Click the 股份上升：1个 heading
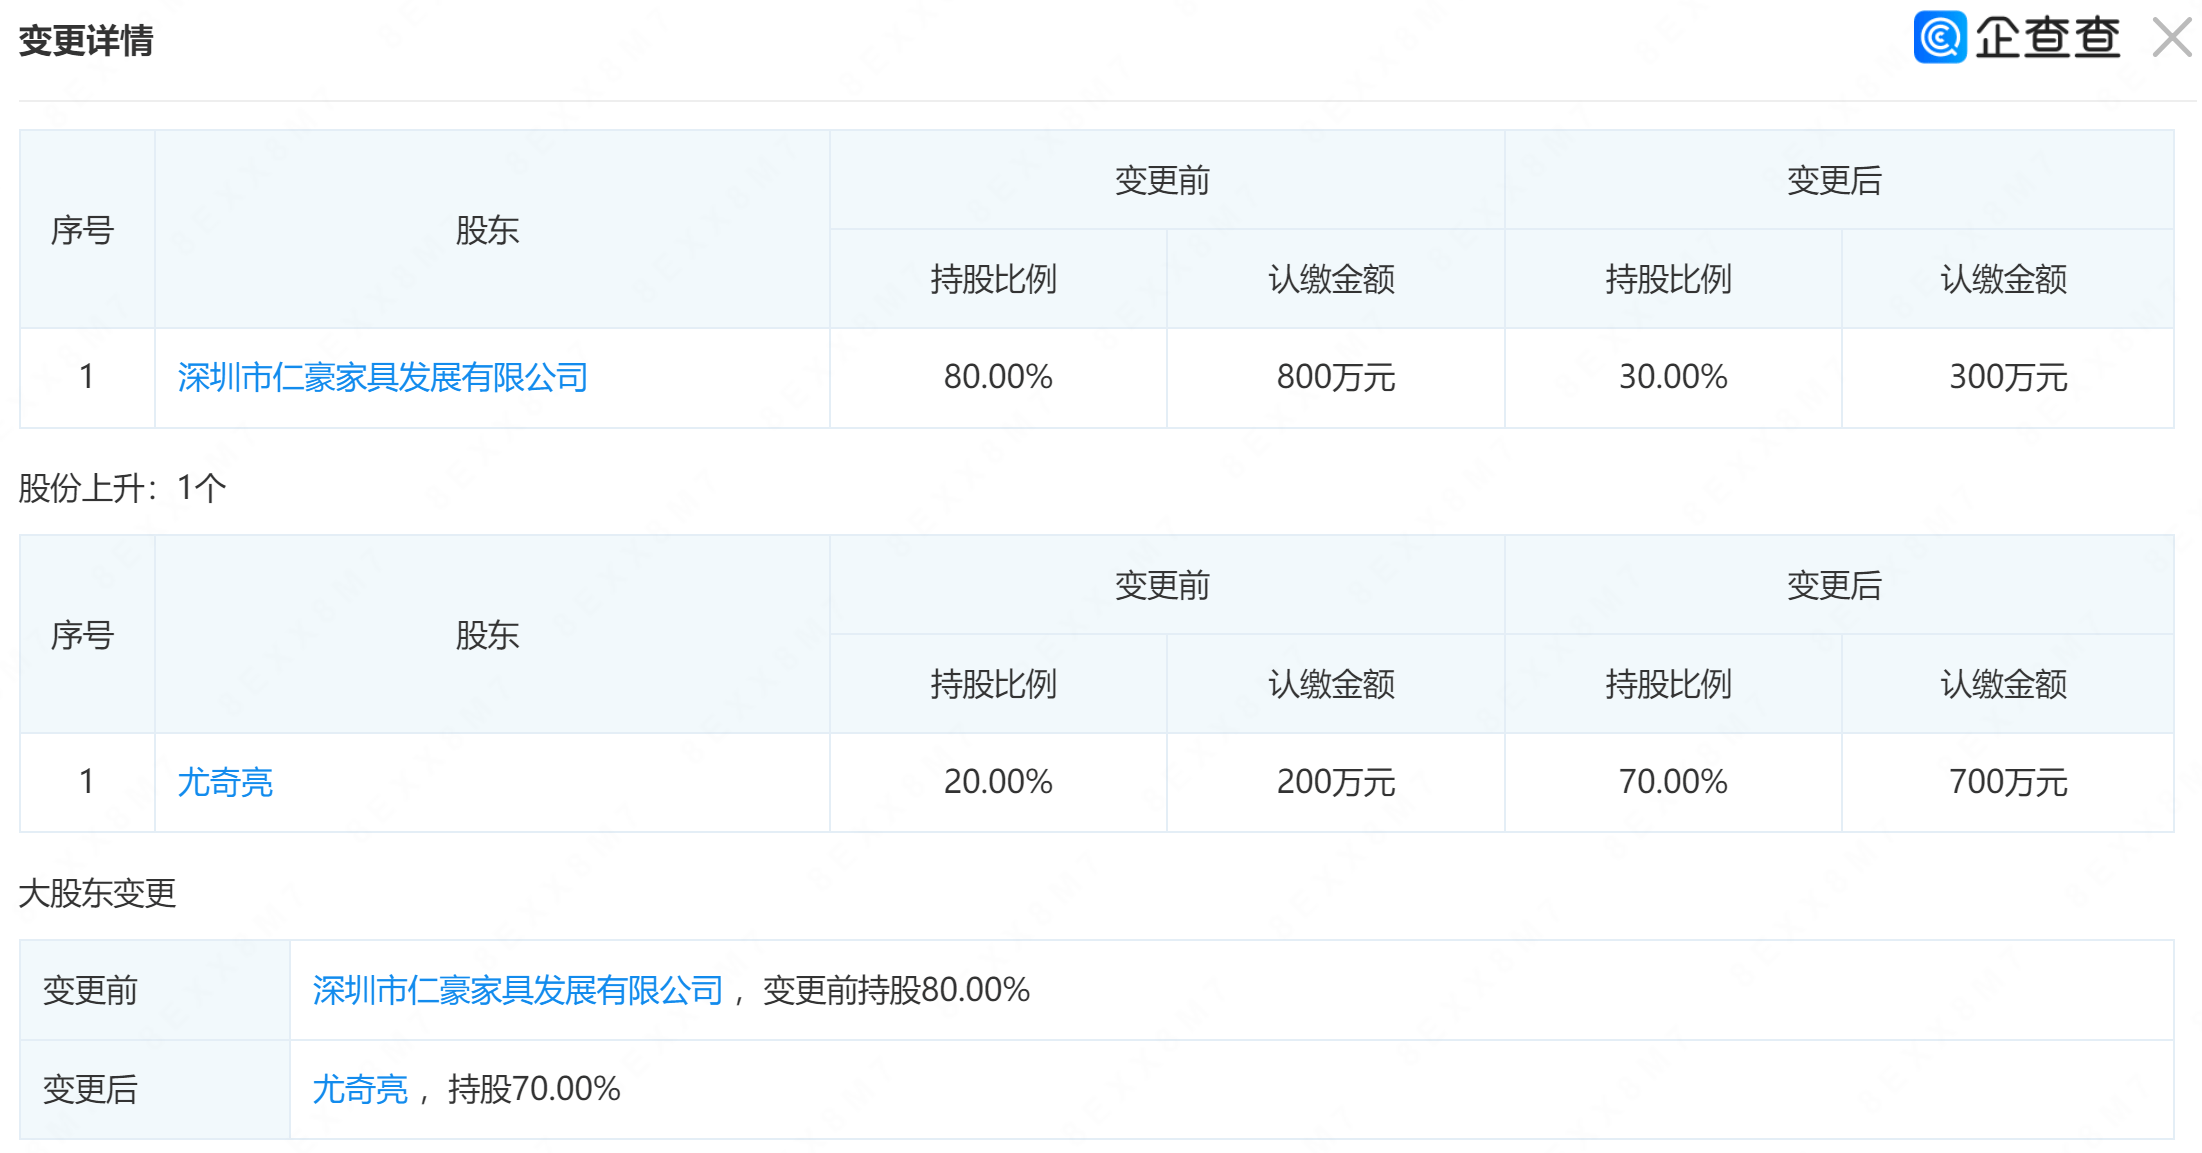 [x=122, y=488]
